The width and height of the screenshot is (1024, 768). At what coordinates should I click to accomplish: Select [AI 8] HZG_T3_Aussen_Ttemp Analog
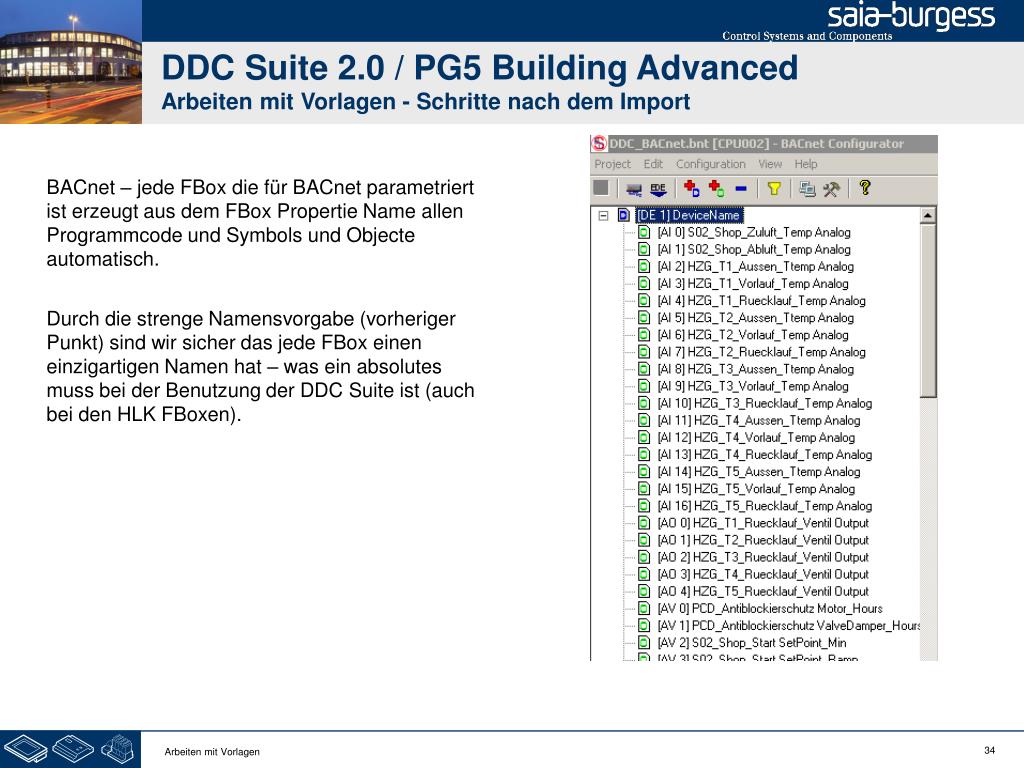[756, 369]
